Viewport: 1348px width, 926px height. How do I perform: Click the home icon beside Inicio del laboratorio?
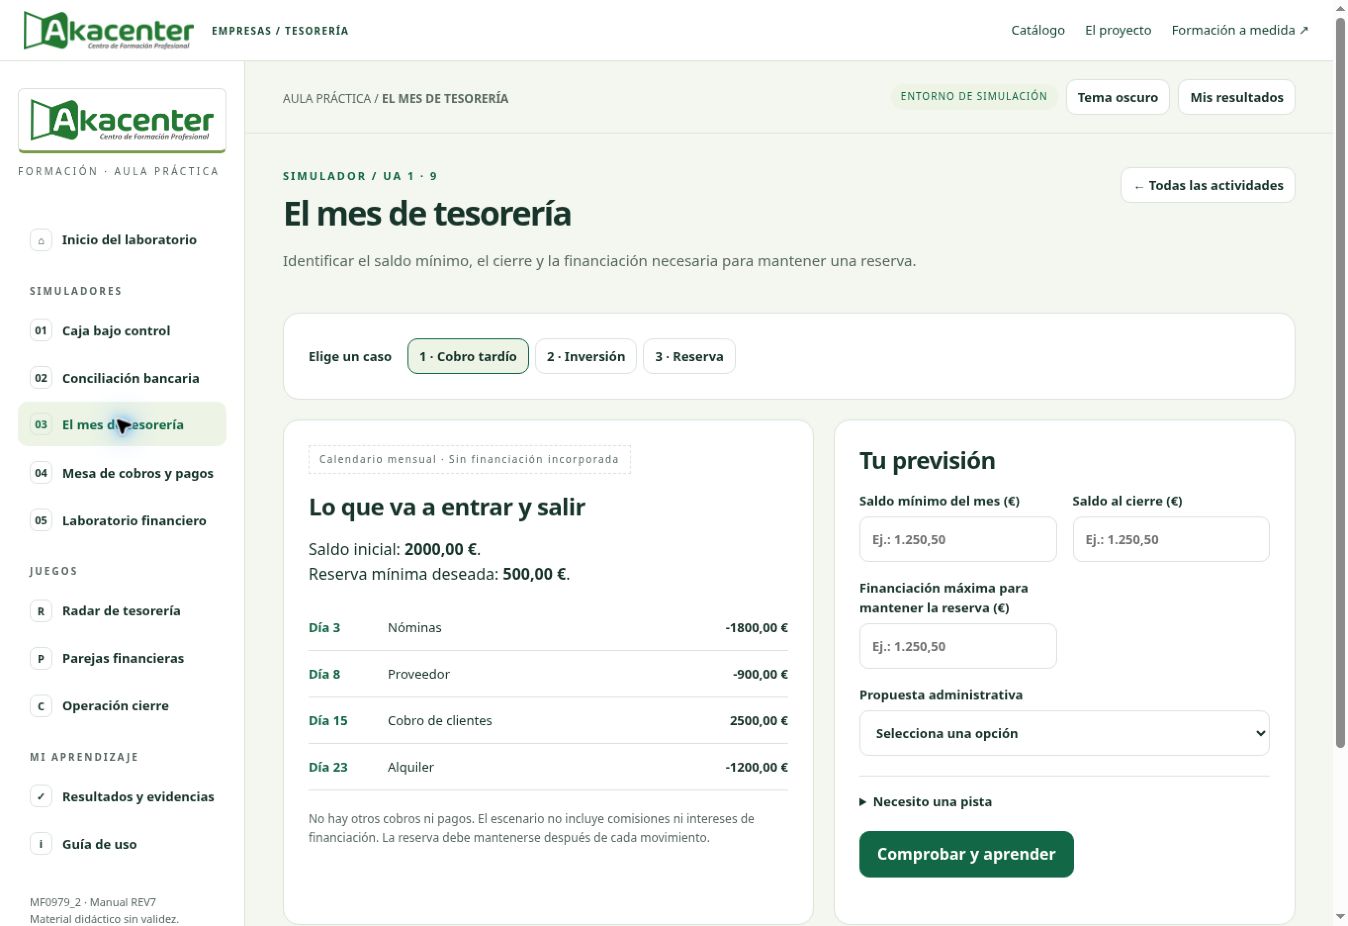[x=41, y=240]
